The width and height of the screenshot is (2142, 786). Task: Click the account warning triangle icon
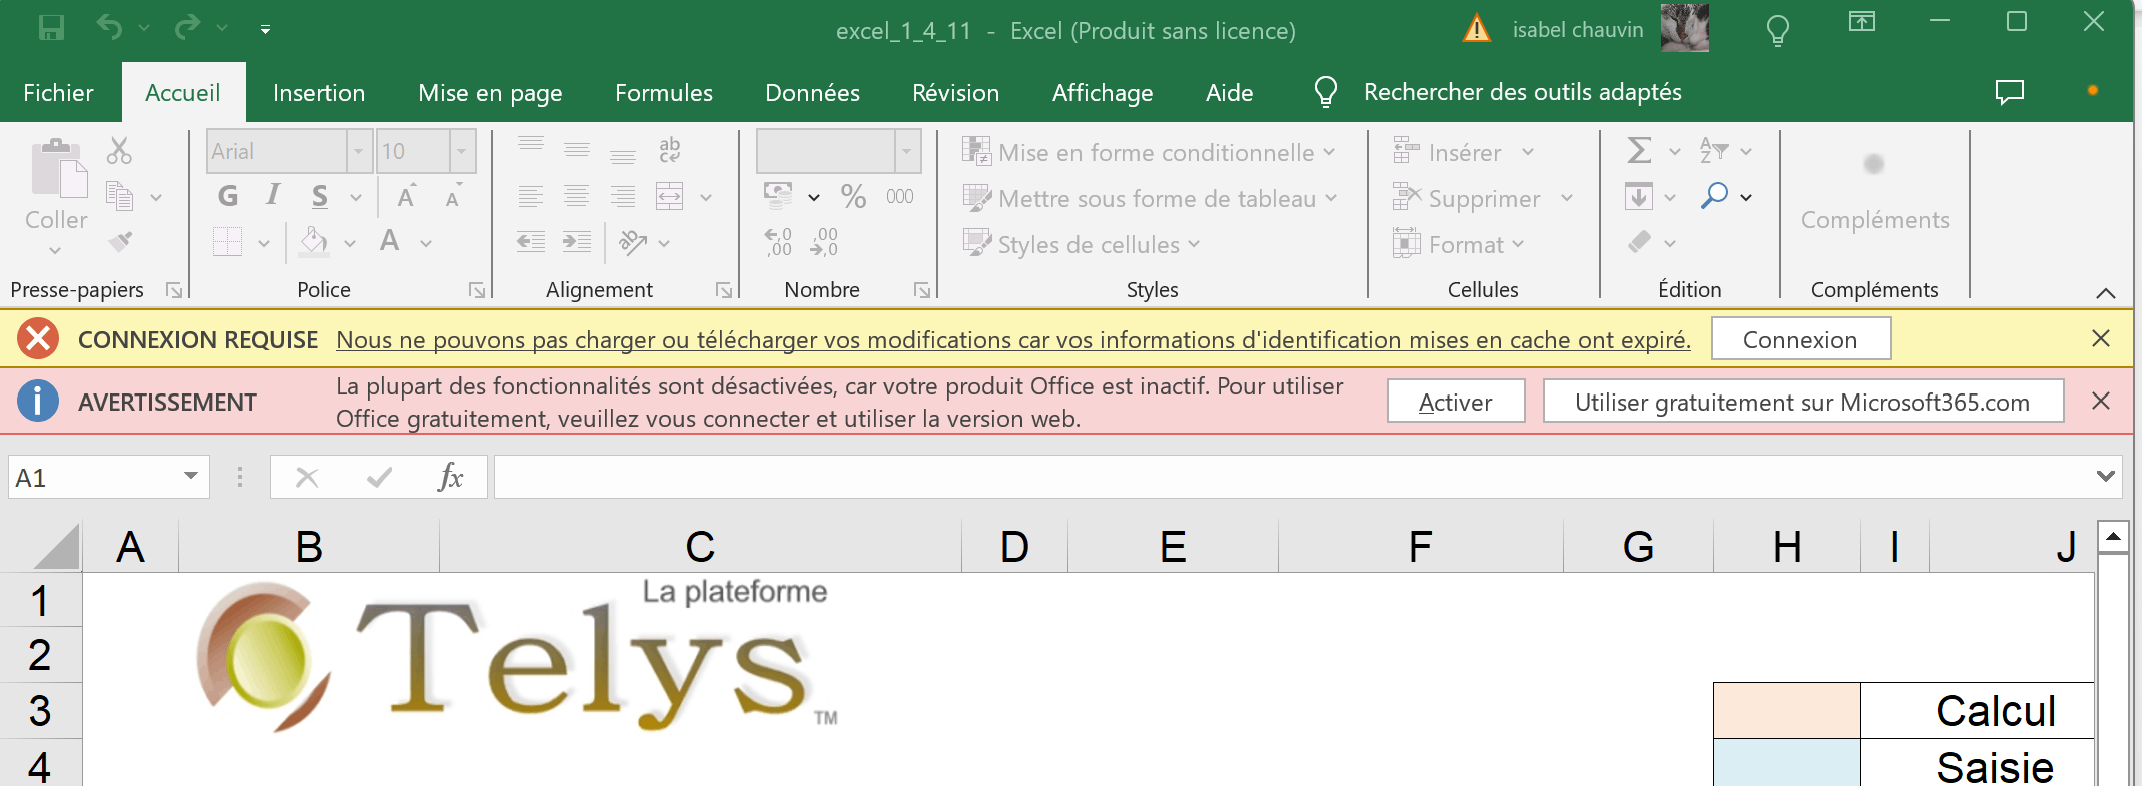[1476, 29]
